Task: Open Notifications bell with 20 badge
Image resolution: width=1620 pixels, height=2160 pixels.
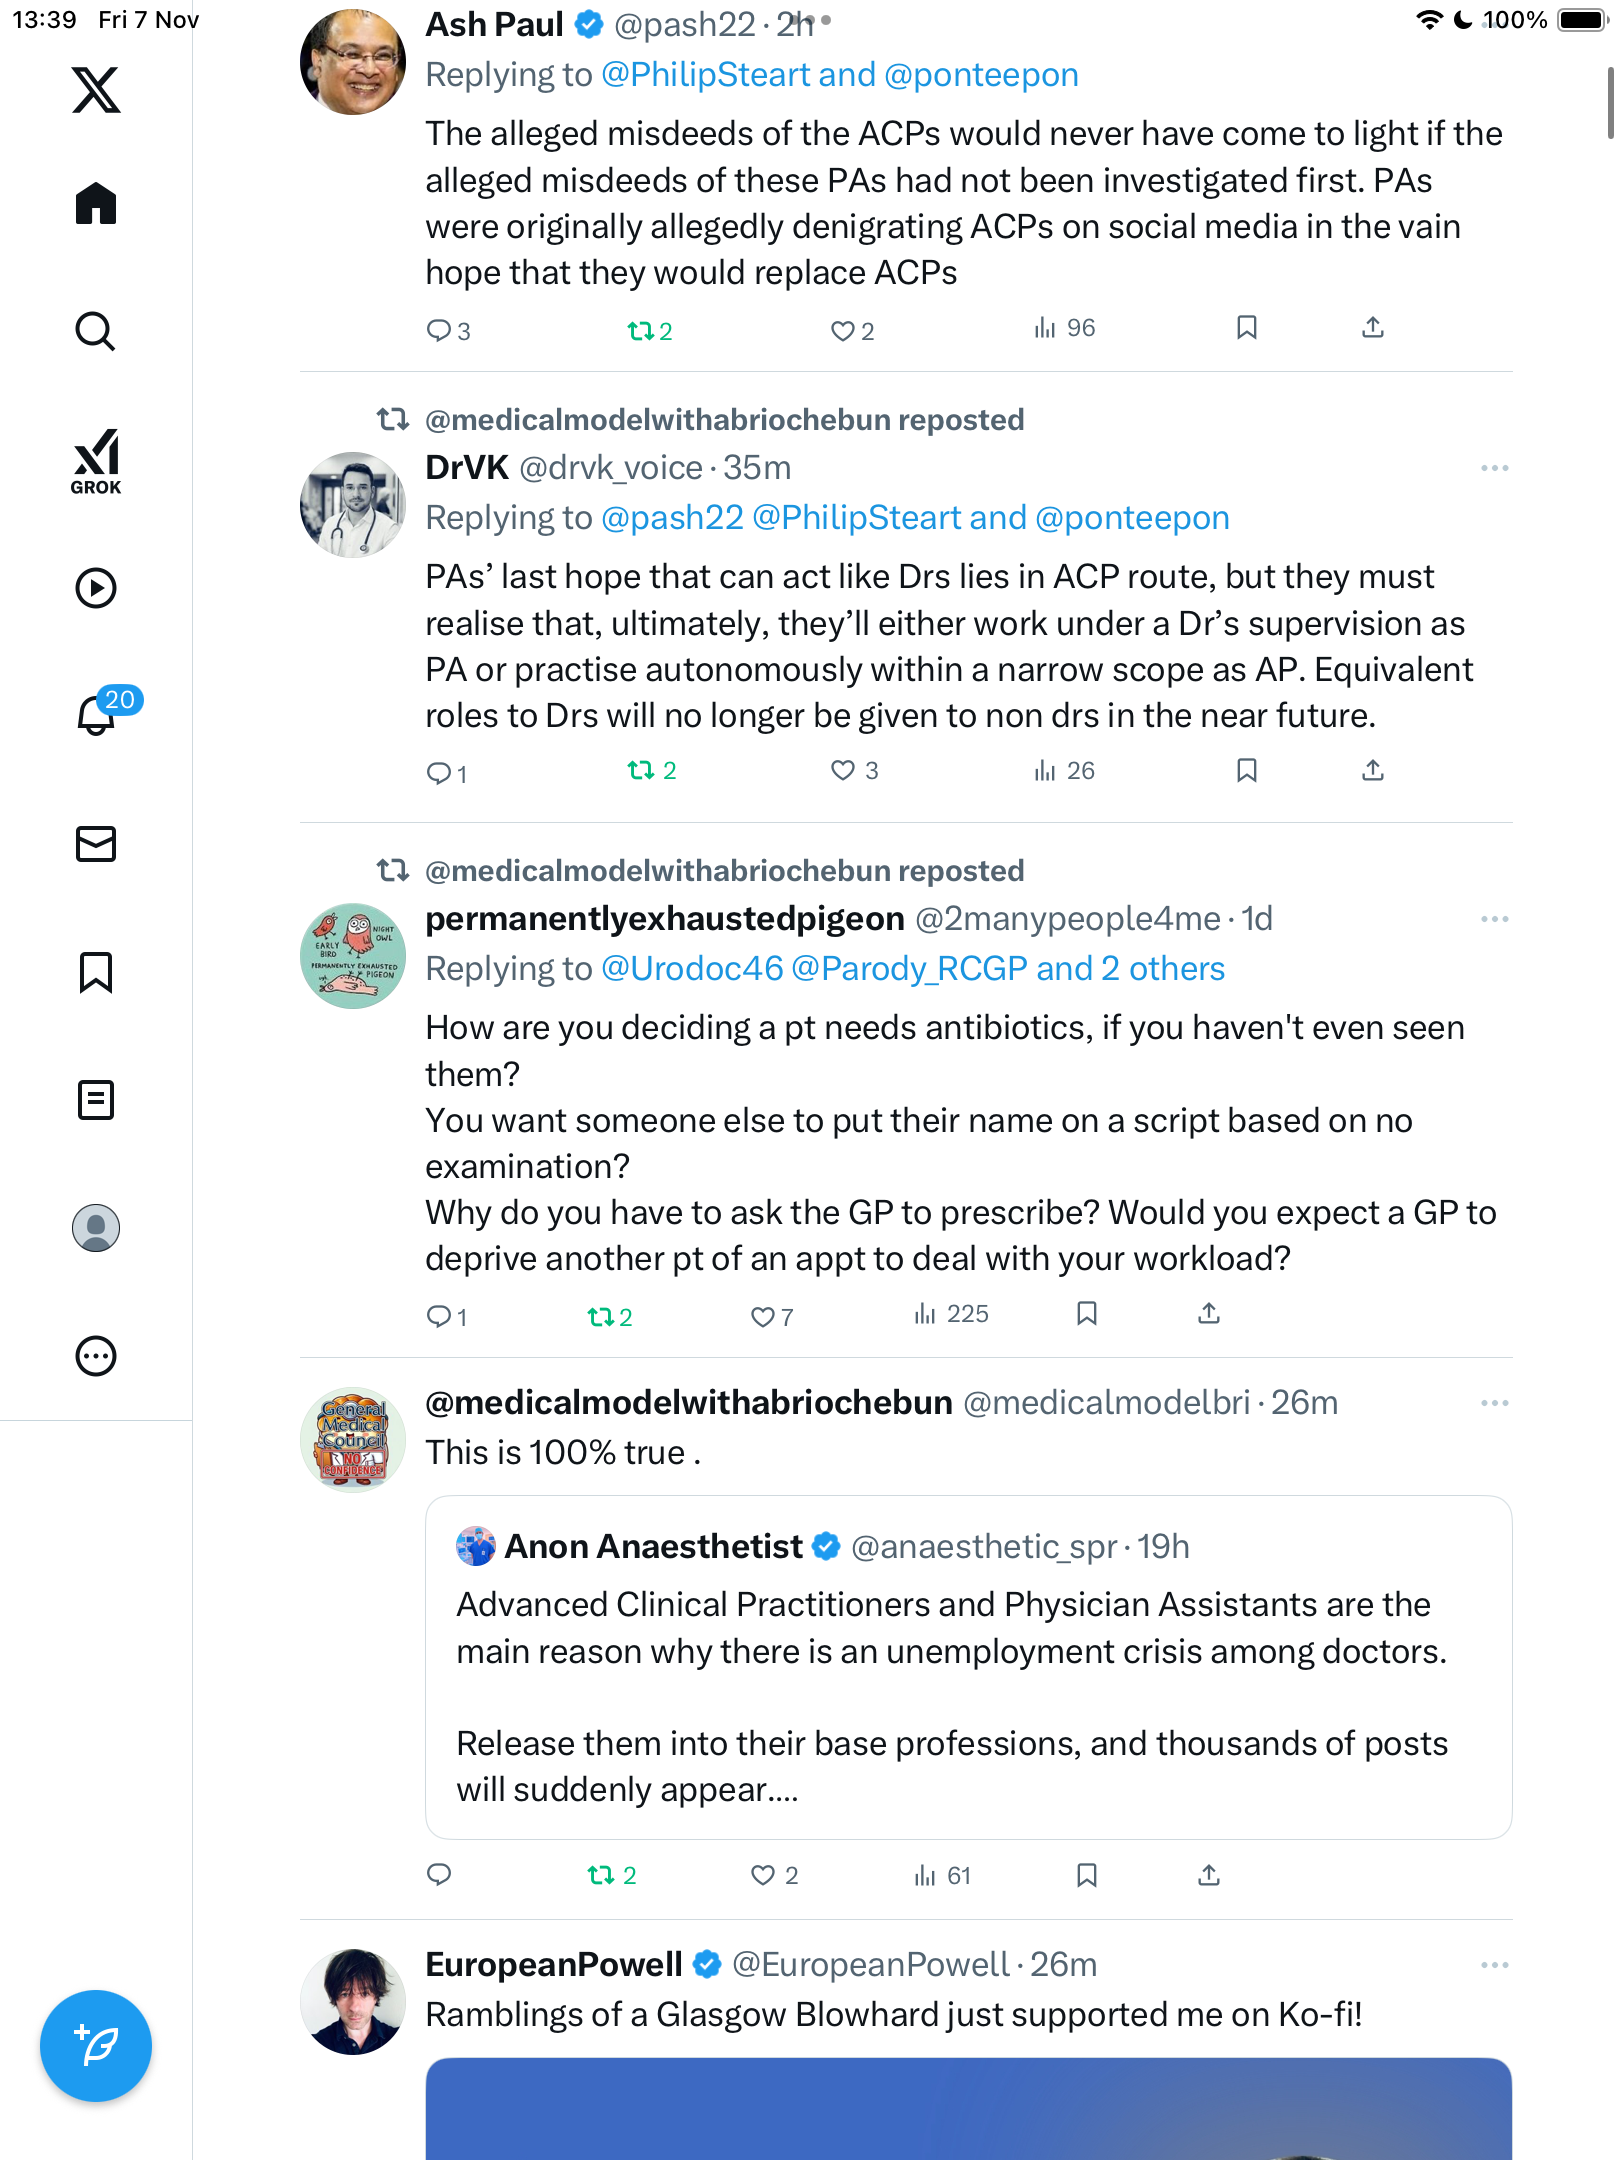Action: (100, 714)
